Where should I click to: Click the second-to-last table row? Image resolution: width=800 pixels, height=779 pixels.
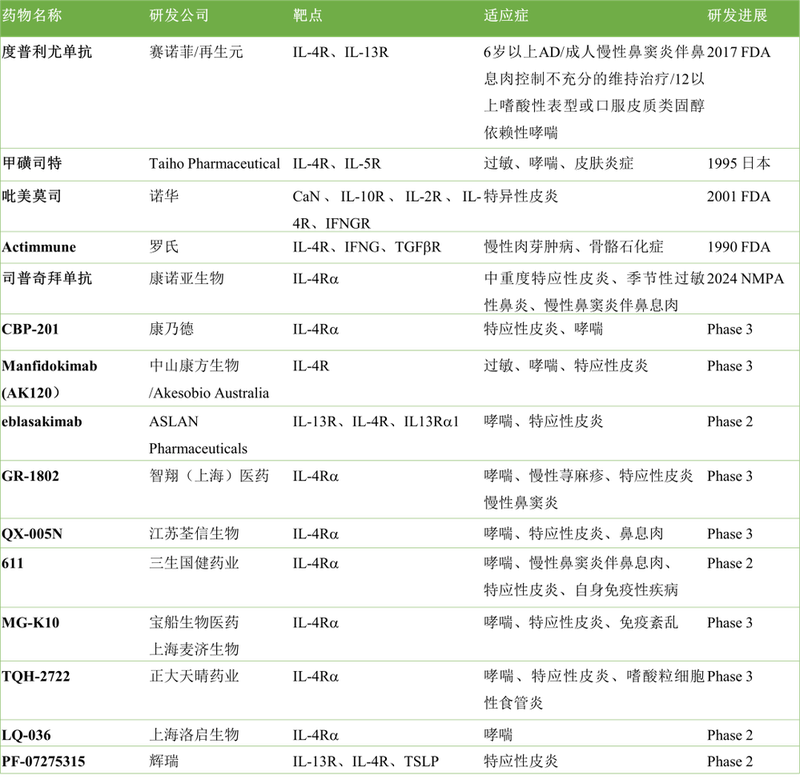[400, 733]
